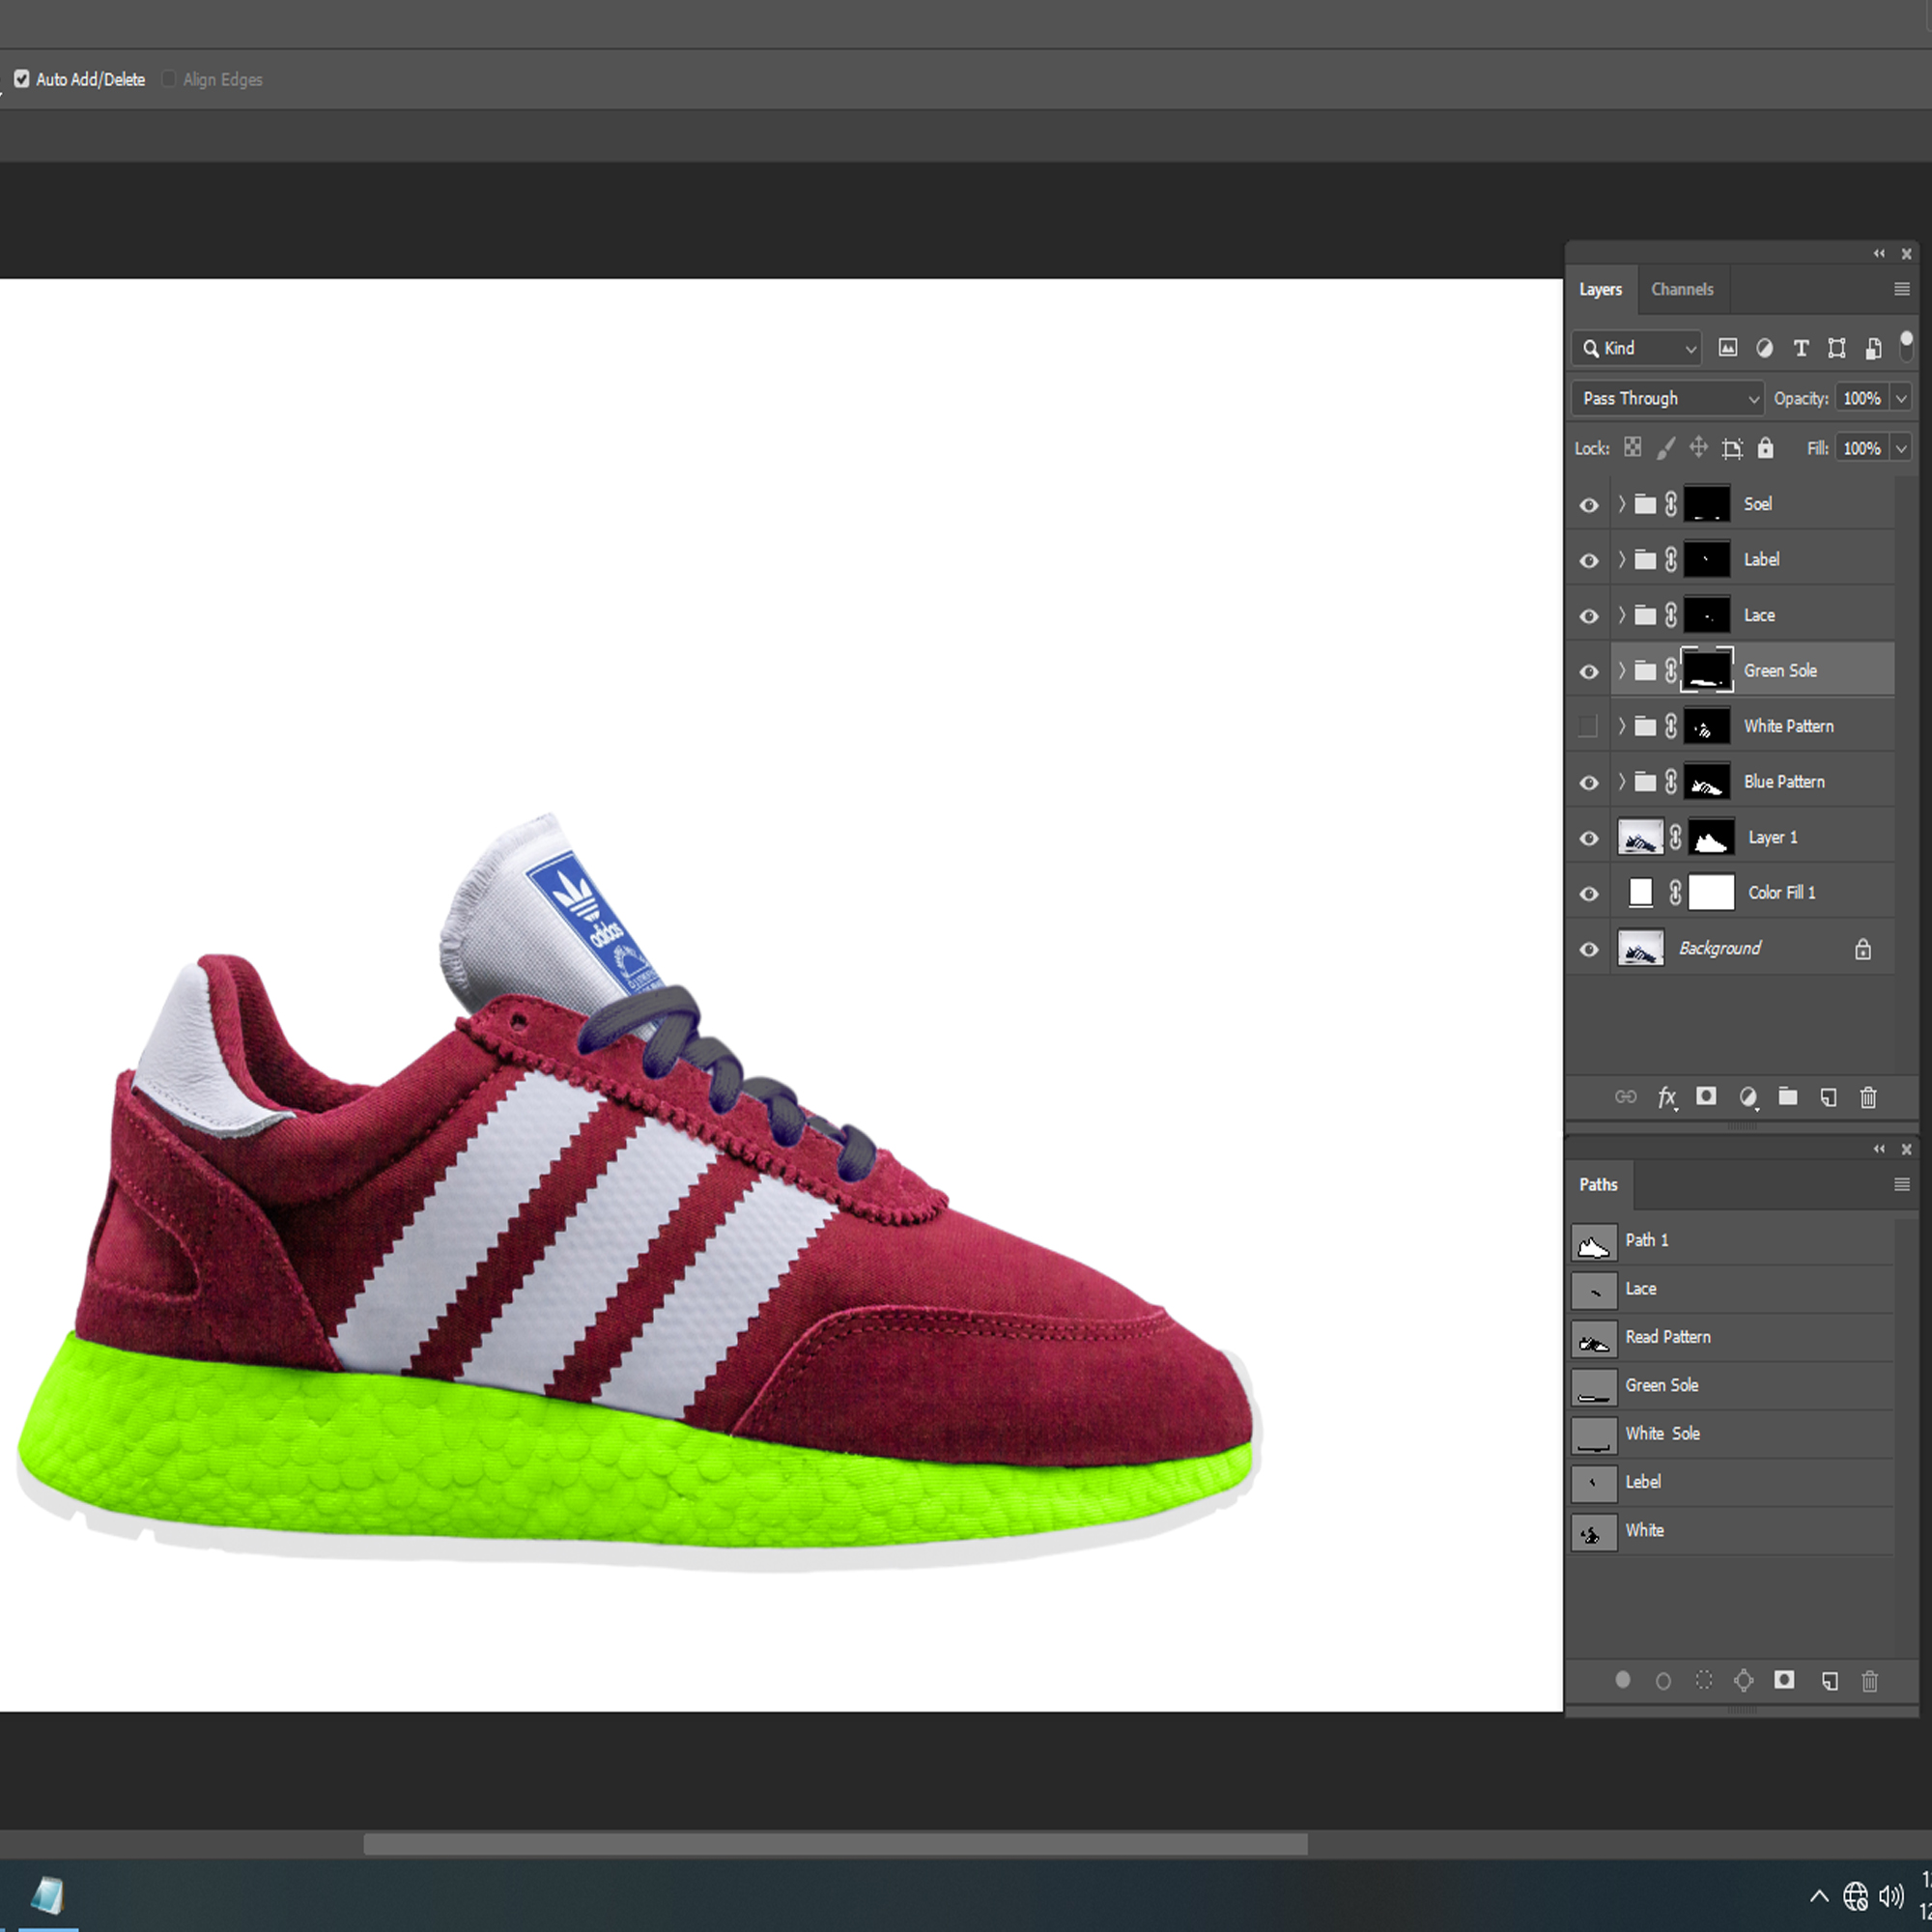This screenshot has width=1932, height=1932.
Task: Click the delete layer trash icon
Action: click(x=1867, y=1097)
